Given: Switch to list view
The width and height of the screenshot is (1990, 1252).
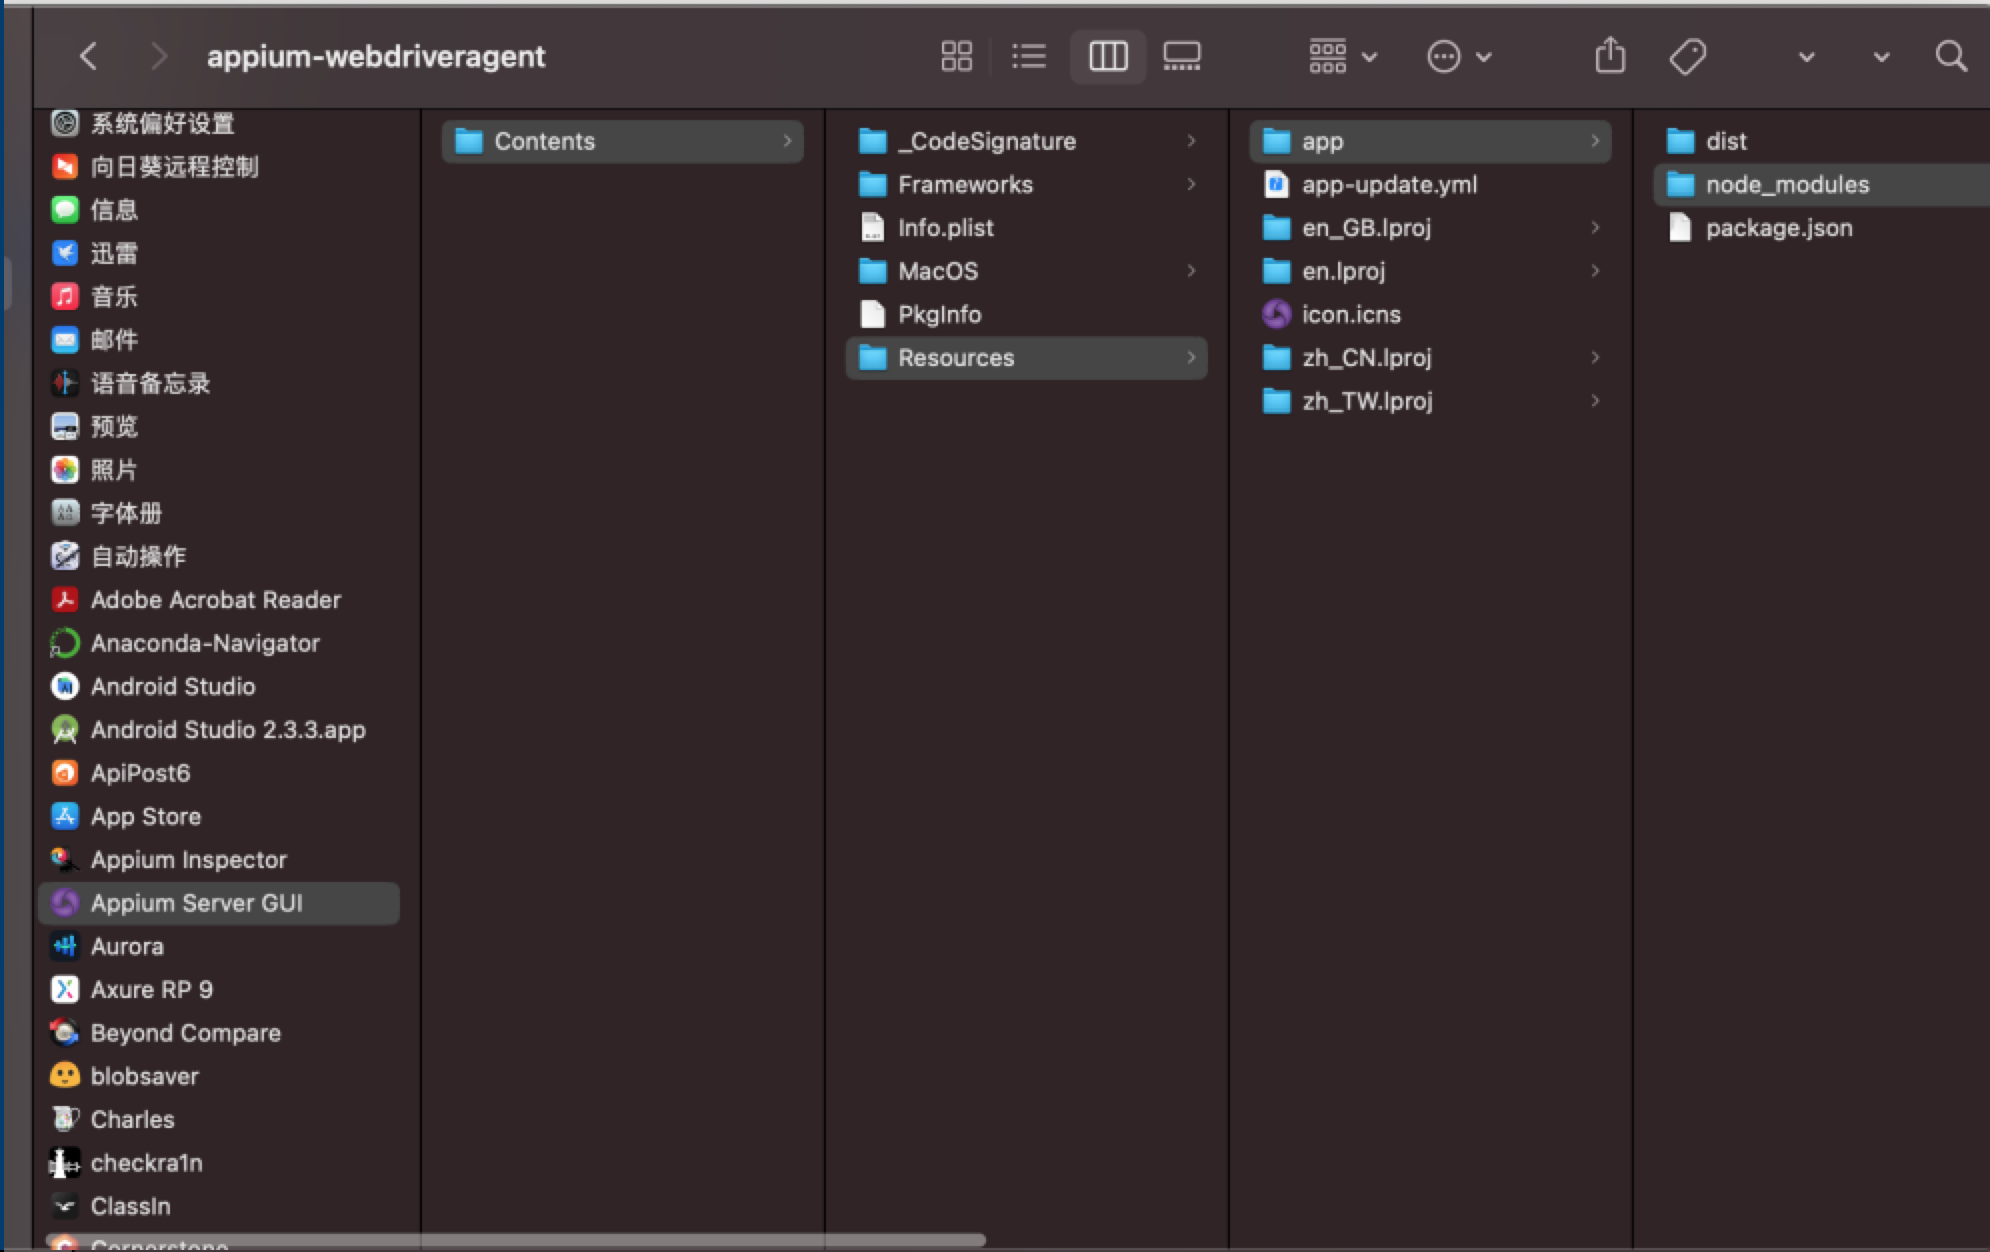Looking at the screenshot, I should click(x=1029, y=56).
